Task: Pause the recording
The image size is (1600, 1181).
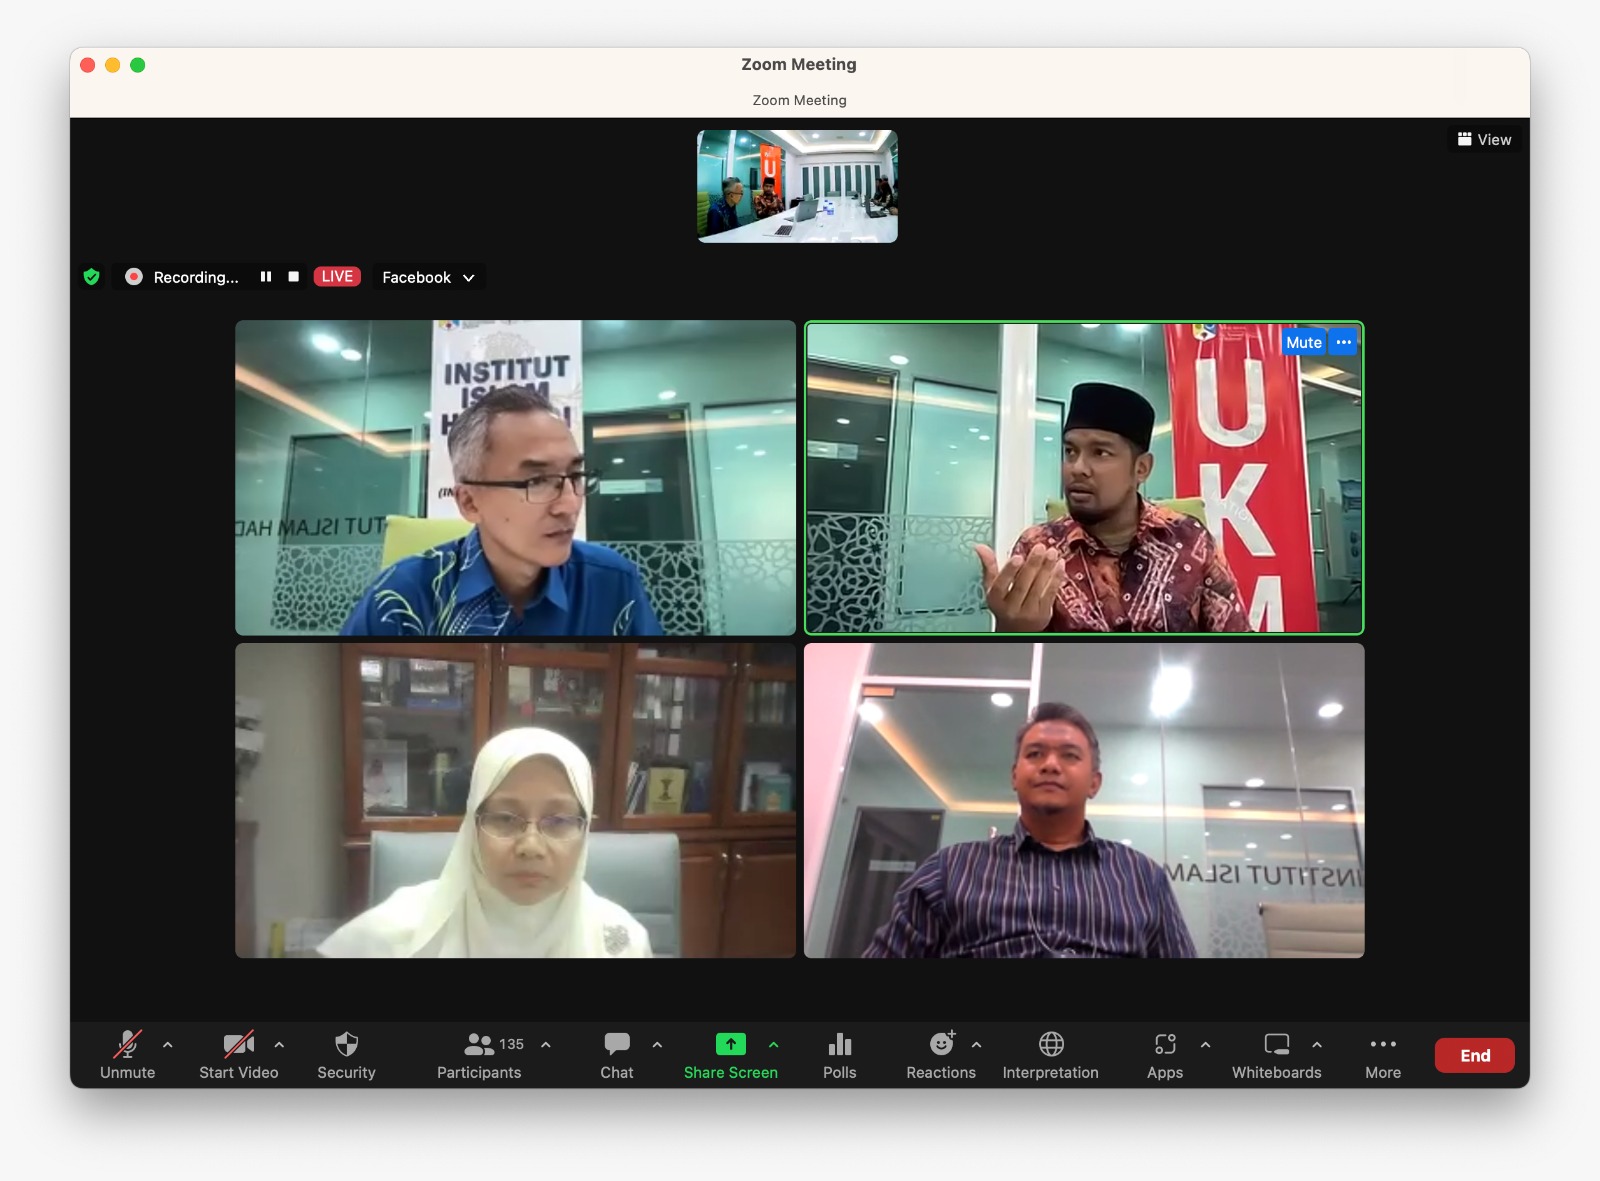Action: click(266, 277)
